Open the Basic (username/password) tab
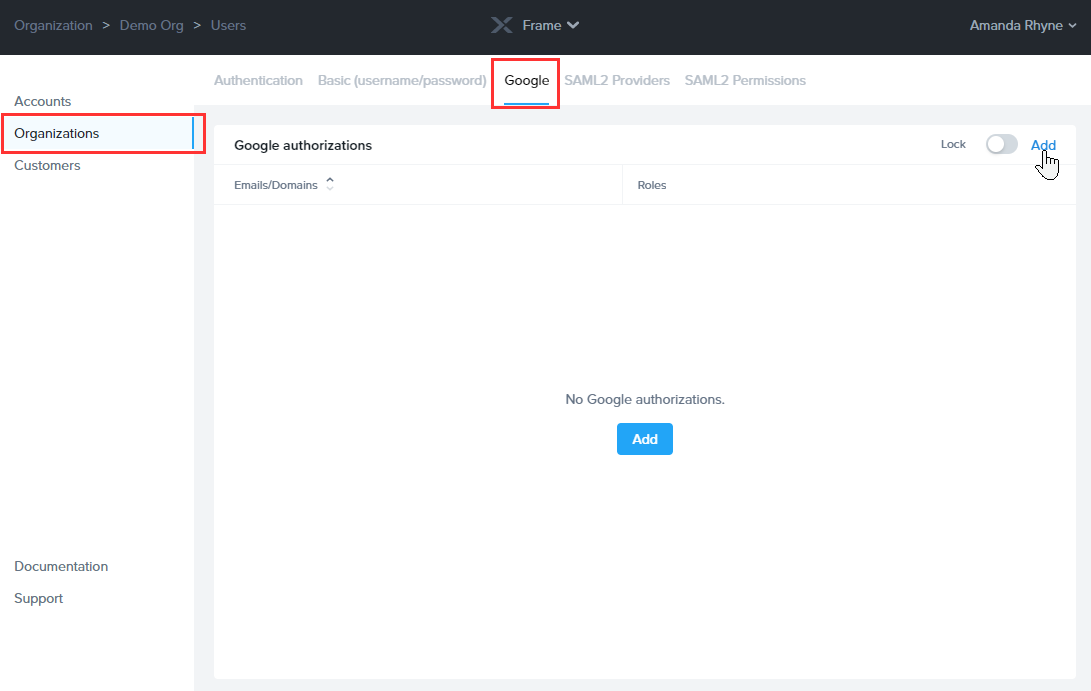This screenshot has height=691, width=1091. (402, 80)
